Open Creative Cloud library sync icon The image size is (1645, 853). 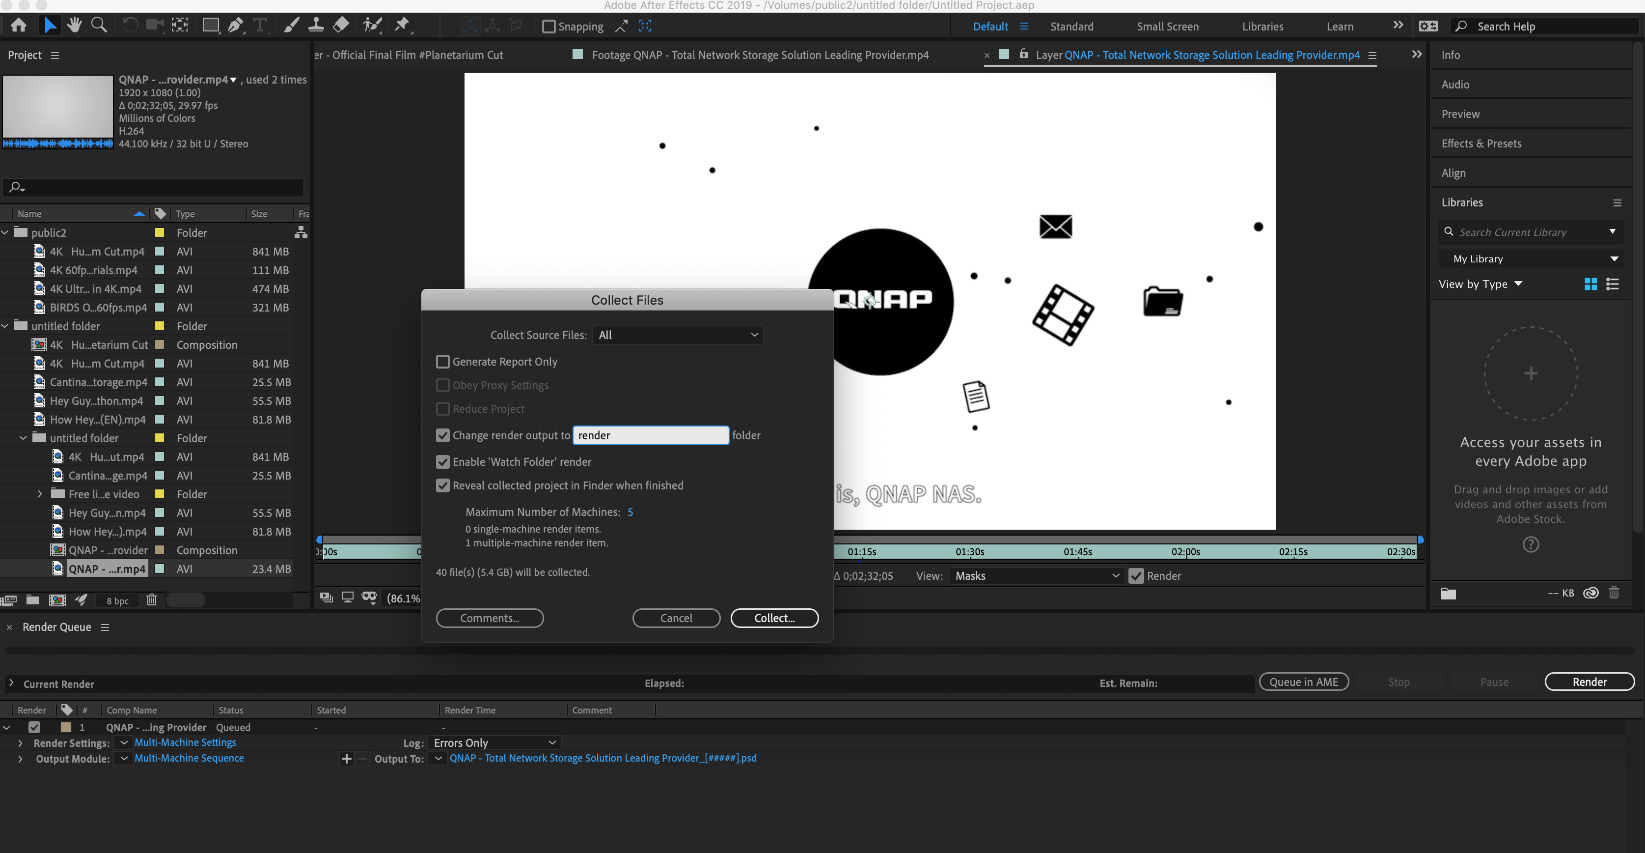click(x=1591, y=593)
